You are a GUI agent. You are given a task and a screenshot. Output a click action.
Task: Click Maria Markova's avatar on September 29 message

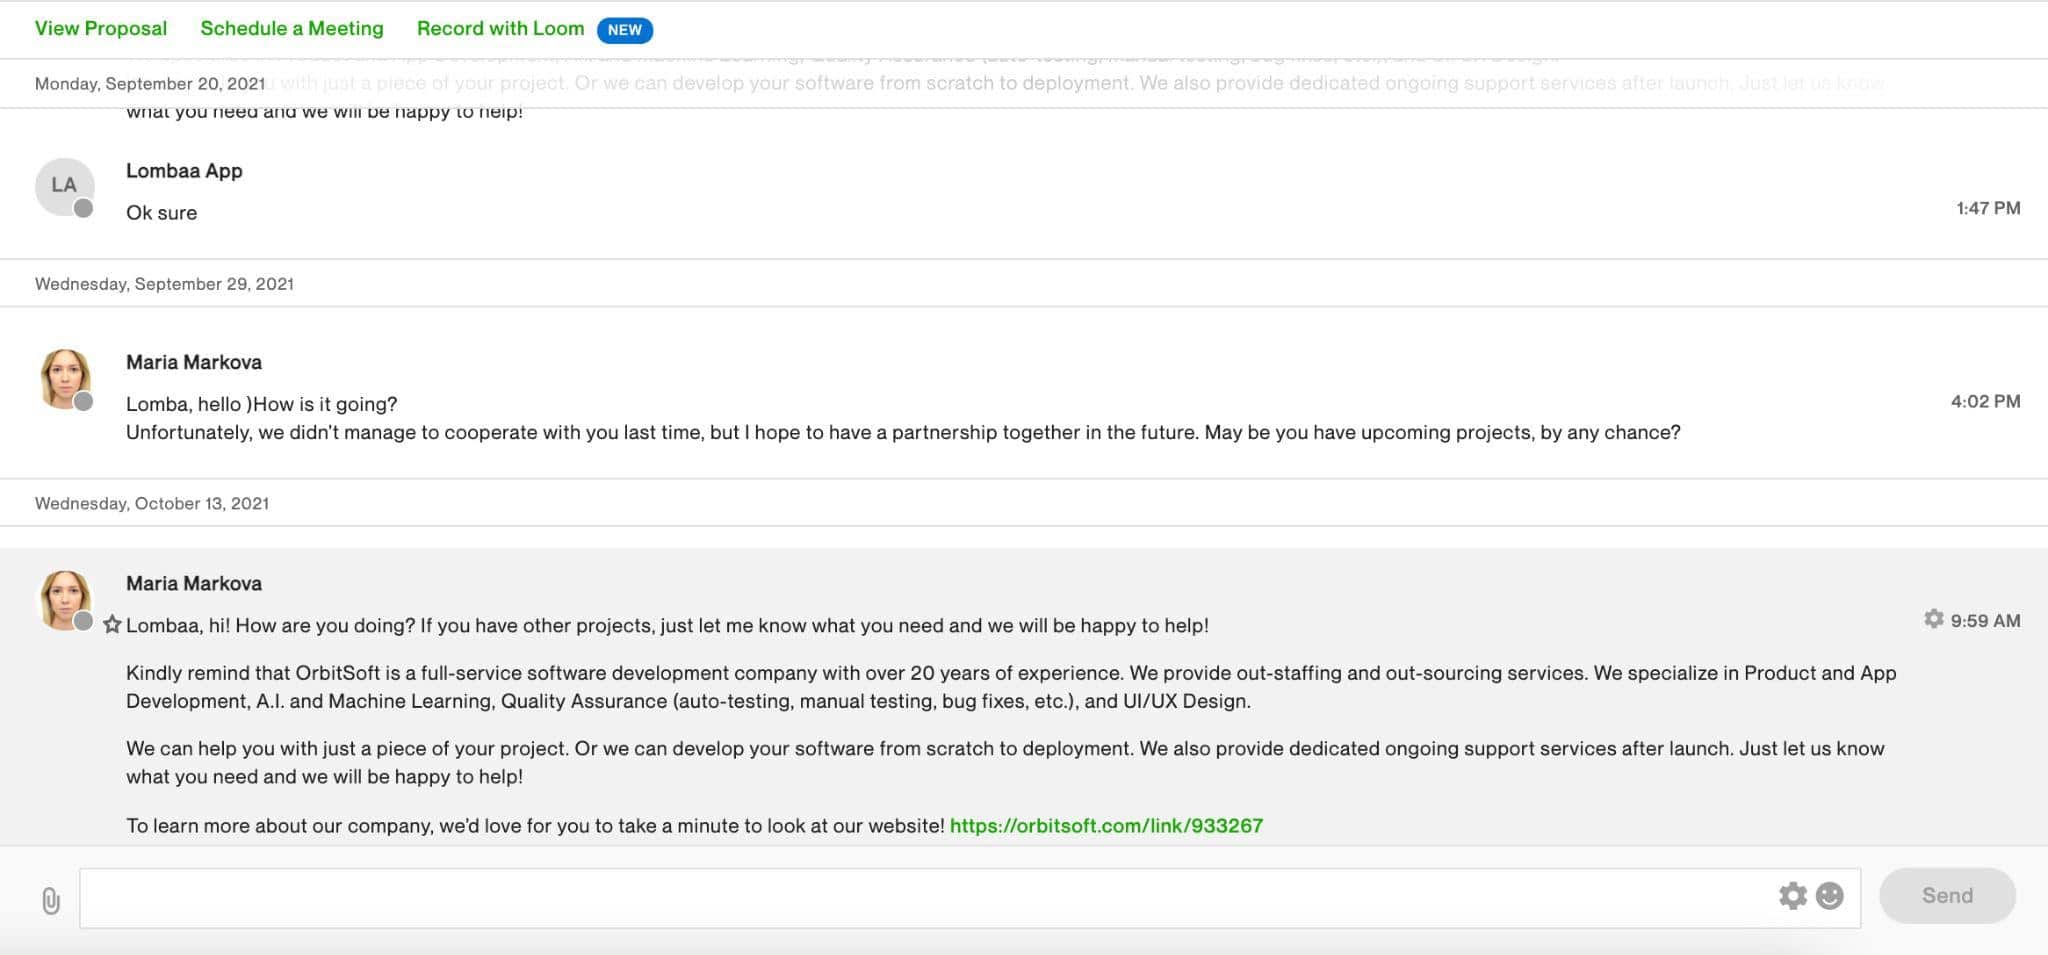click(65, 378)
